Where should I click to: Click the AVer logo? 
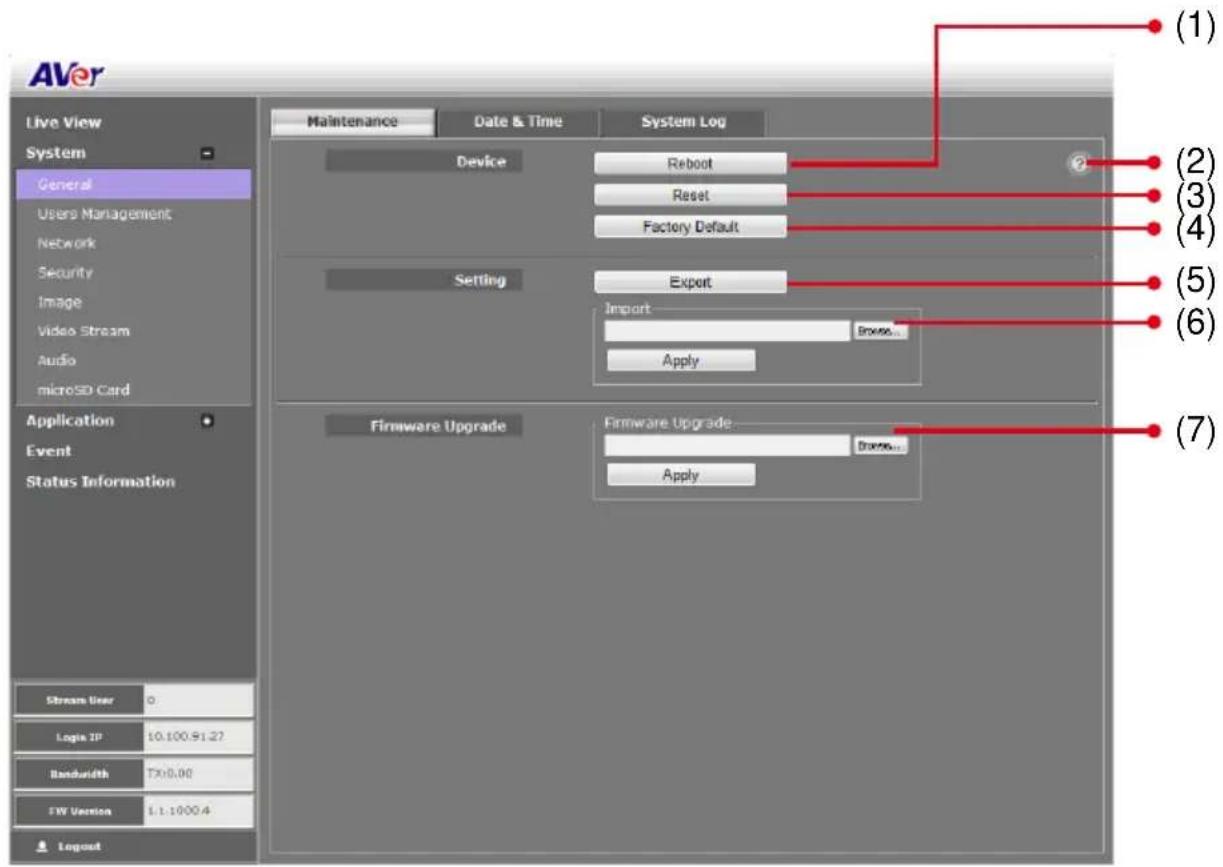[x=67, y=76]
